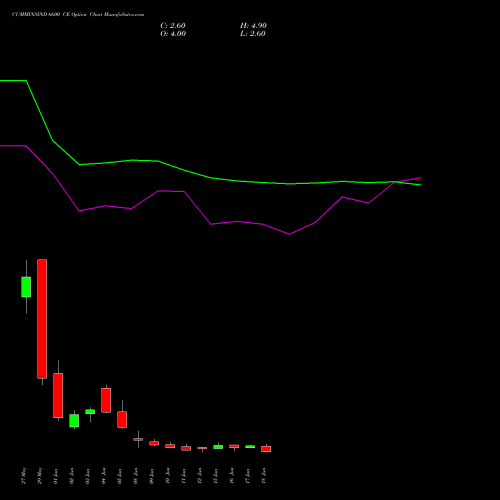Screen dimensions: 500x500
Task: Select the low value 'L: 2.60'
Action: pos(253,34)
